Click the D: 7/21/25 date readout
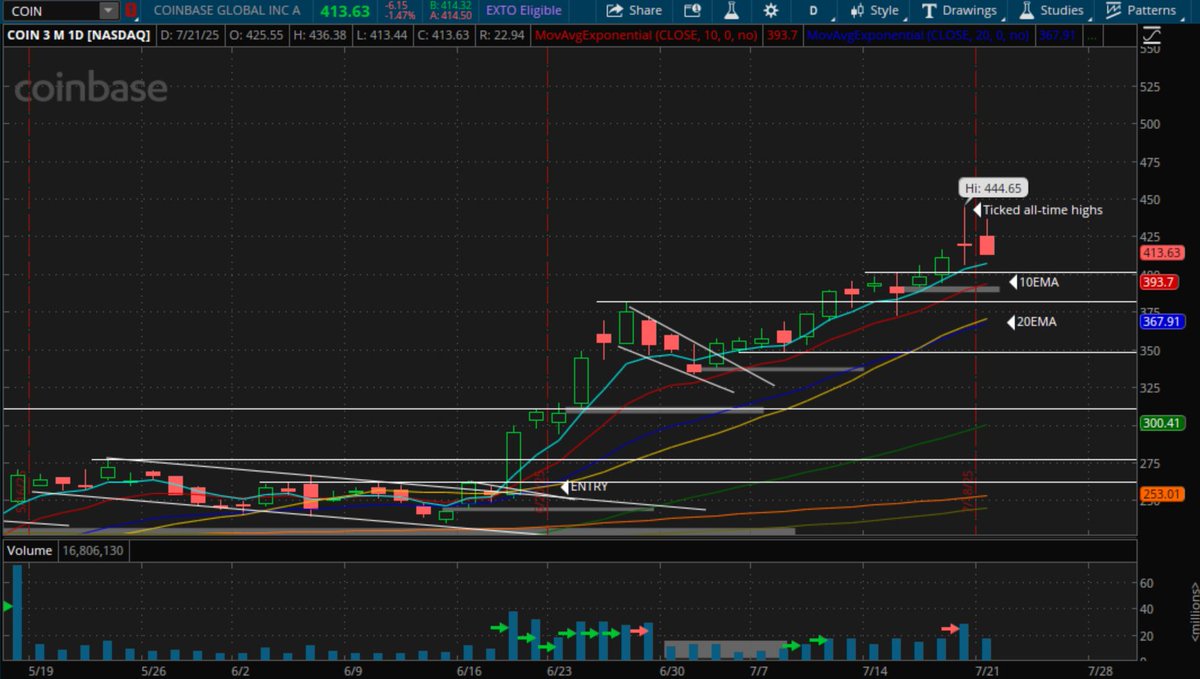This screenshot has height=679, width=1200. click(191, 35)
